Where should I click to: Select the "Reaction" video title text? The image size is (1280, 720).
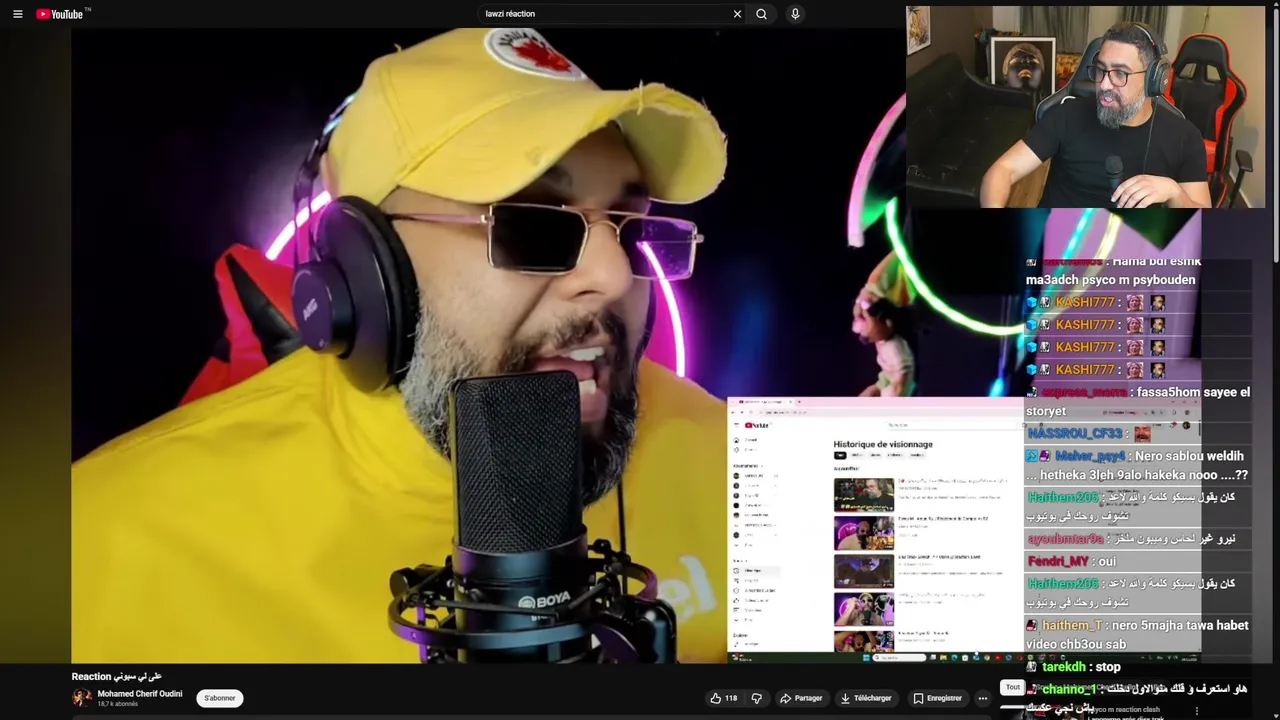(116, 677)
